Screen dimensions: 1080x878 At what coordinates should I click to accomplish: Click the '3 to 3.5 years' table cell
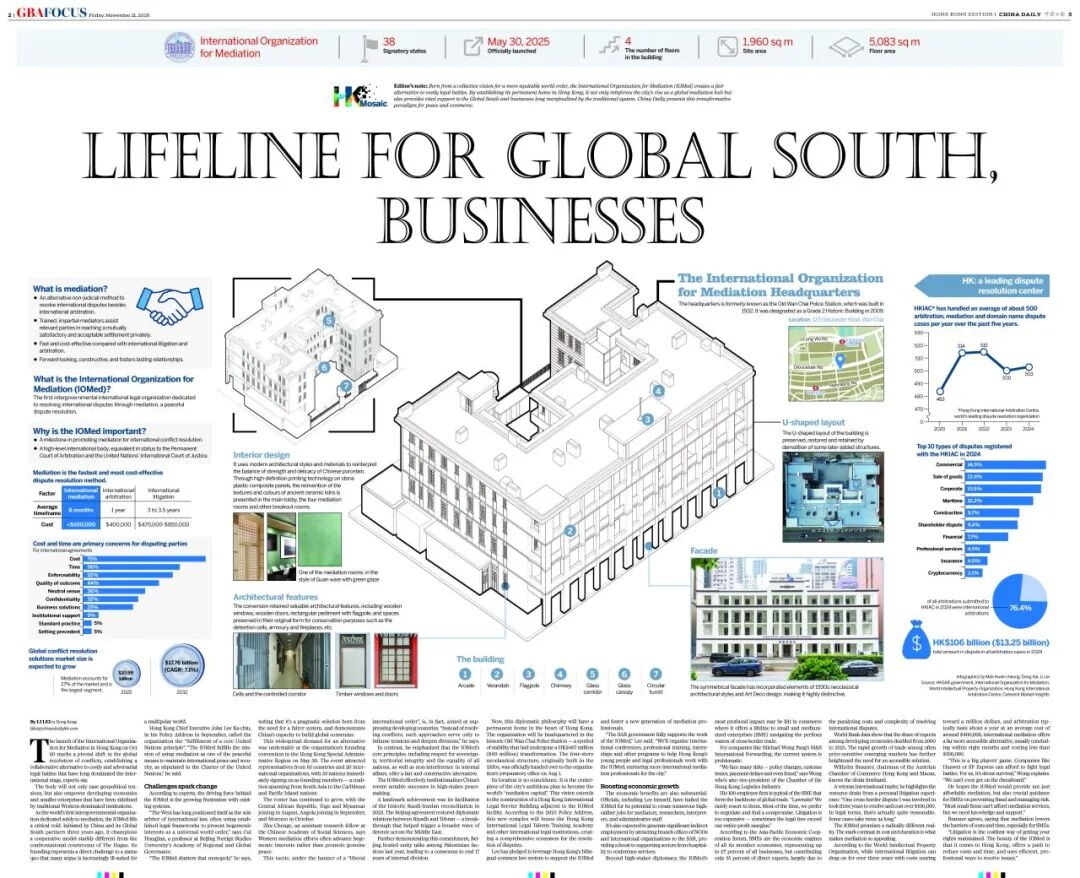163,510
